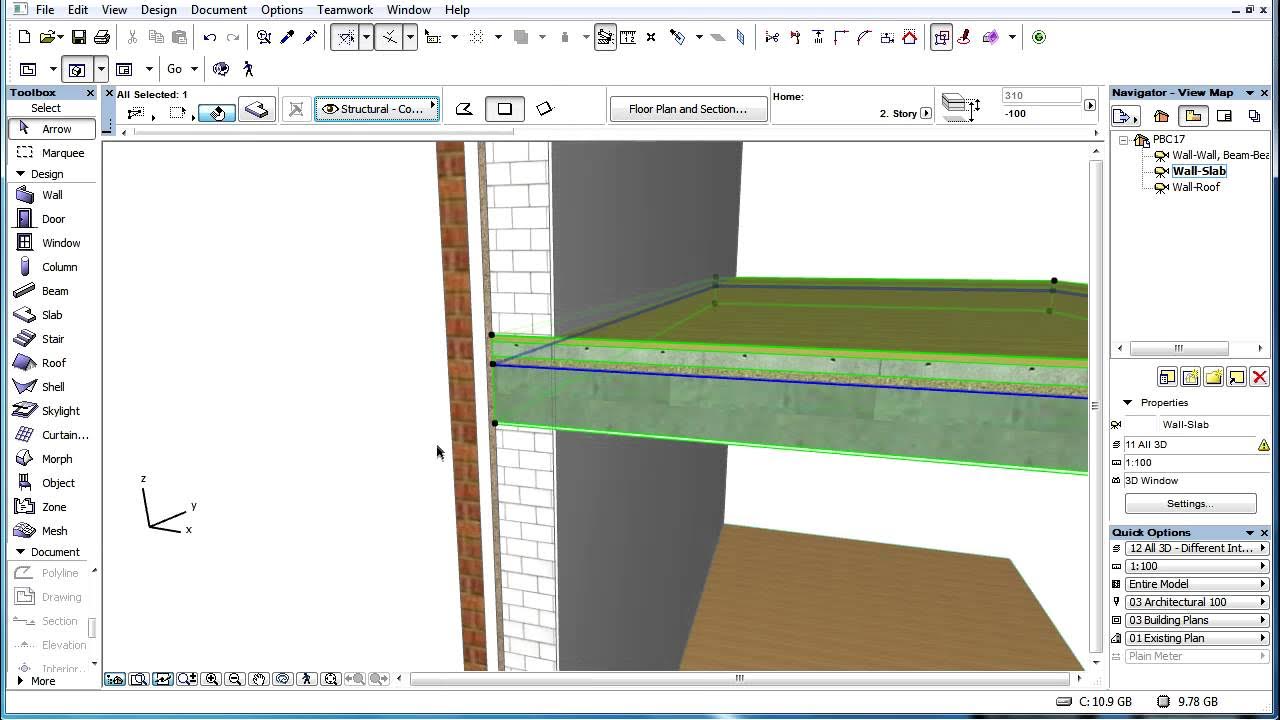The image size is (1280, 720).
Task: Select the Skylight tool
Action: pyautogui.click(x=53, y=411)
